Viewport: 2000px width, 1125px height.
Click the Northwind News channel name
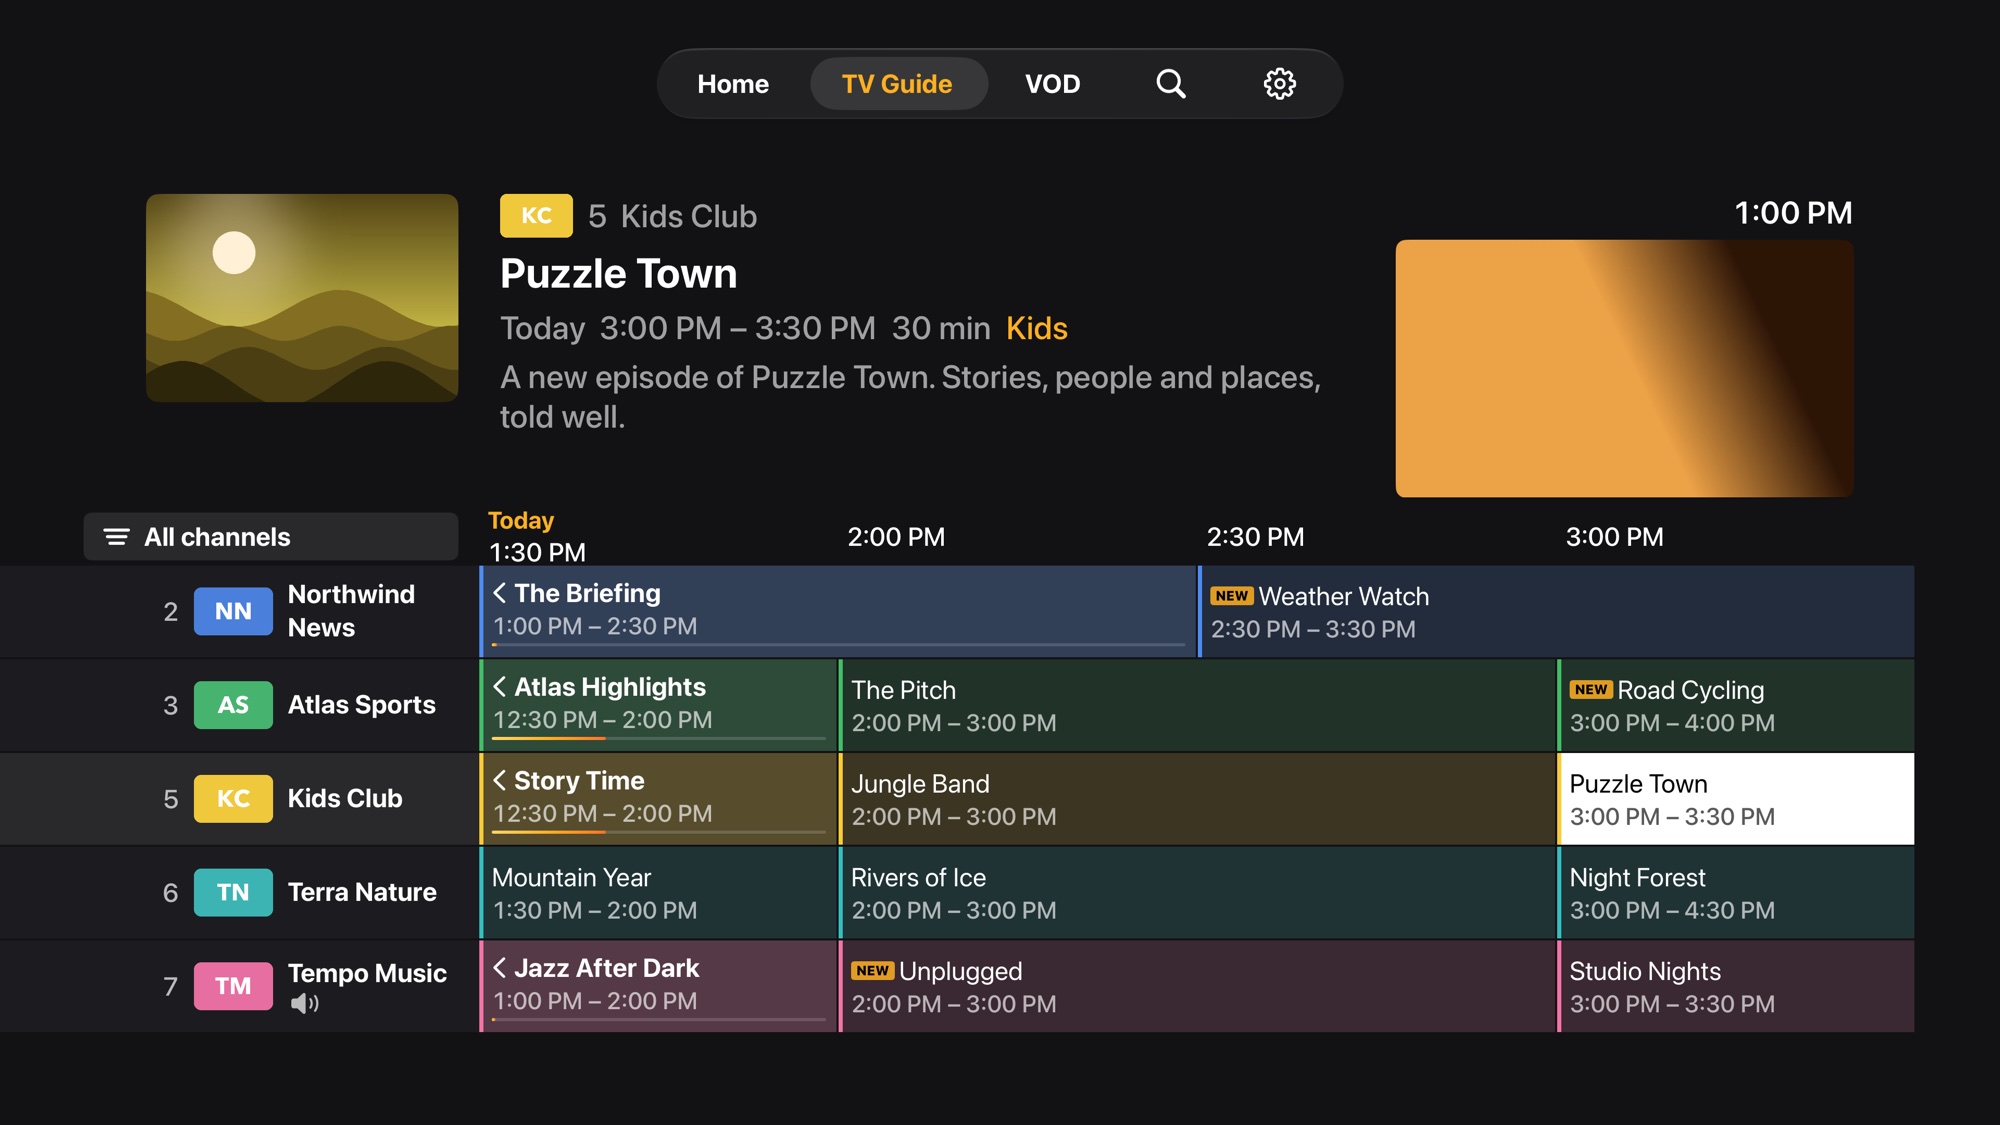pyautogui.click(x=351, y=611)
